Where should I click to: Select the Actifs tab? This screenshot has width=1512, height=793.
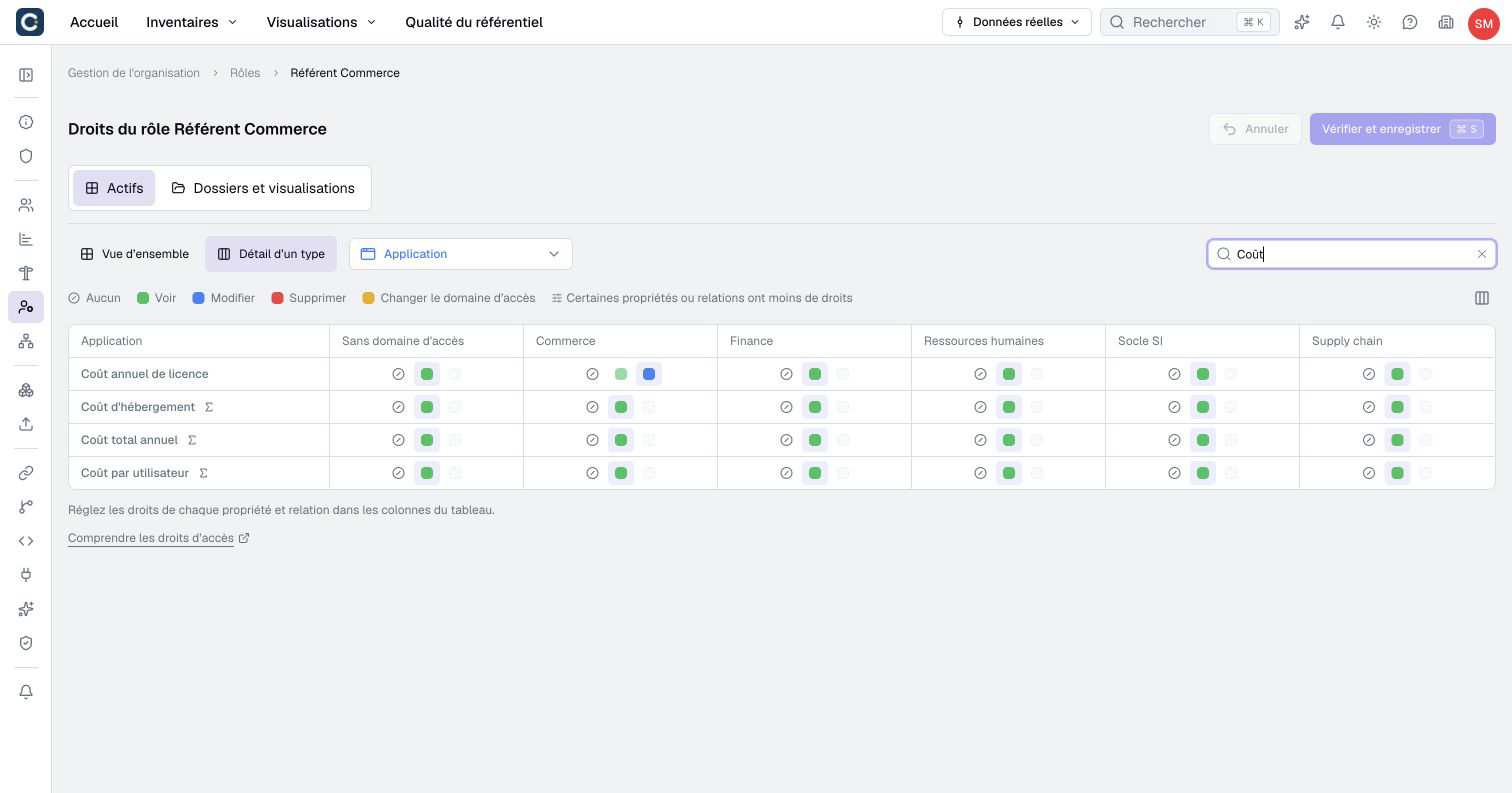(x=114, y=188)
